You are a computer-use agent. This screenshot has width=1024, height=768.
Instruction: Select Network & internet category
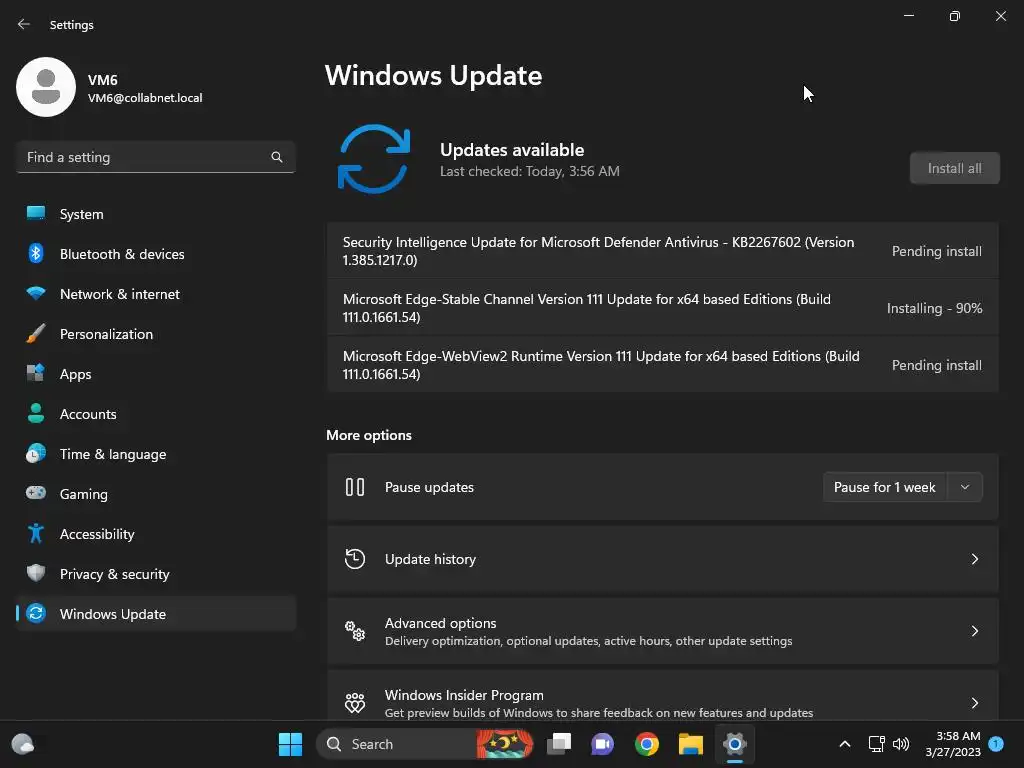(156, 294)
